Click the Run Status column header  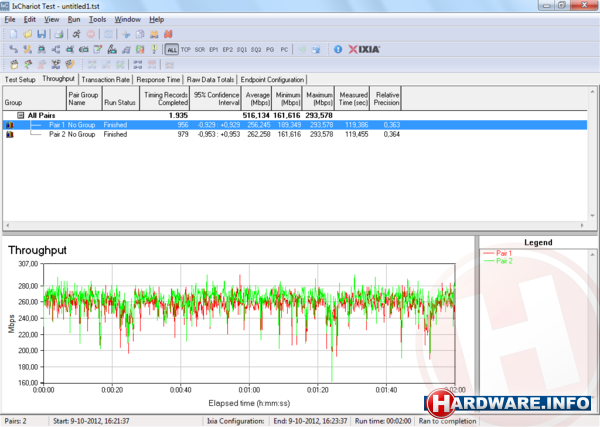119,99
